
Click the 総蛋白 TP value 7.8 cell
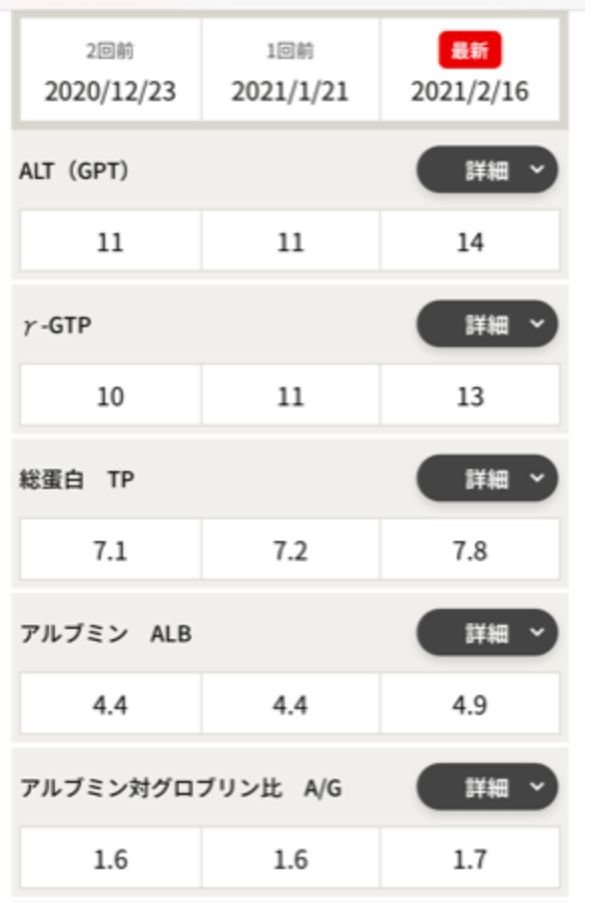tap(470, 549)
